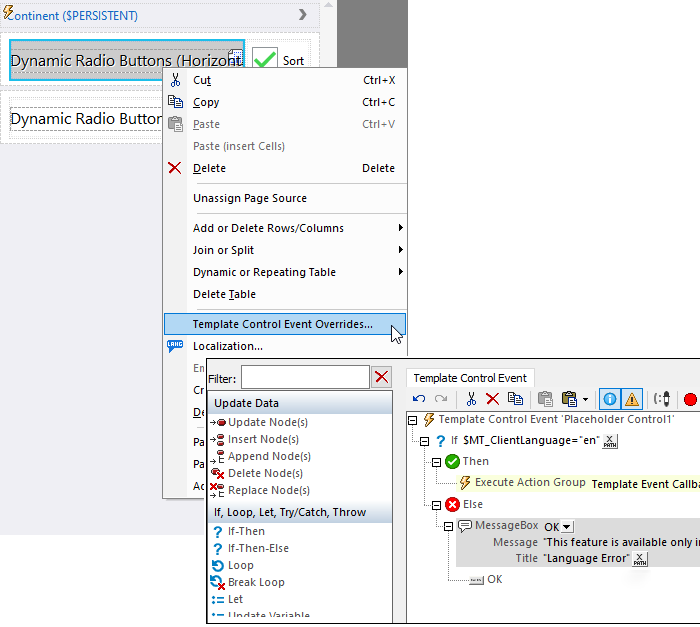This screenshot has width=700, height=627.
Task: Clear the filter with the red X button
Action: click(381, 377)
